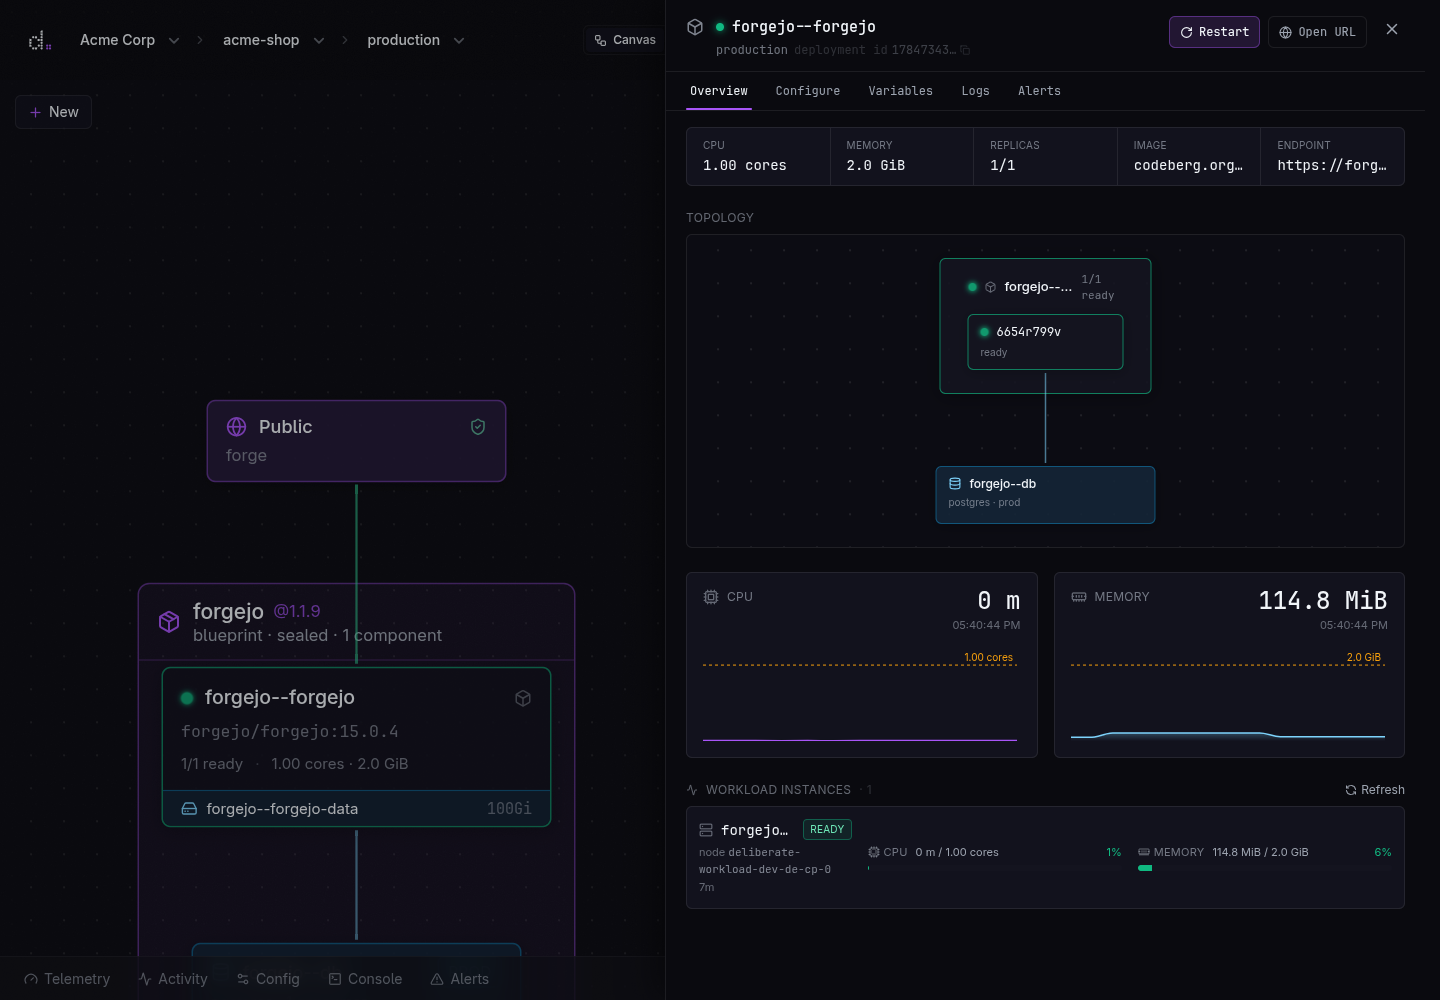Open the production environment dropdown
The image size is (1440, 1000).
[416, 40]
